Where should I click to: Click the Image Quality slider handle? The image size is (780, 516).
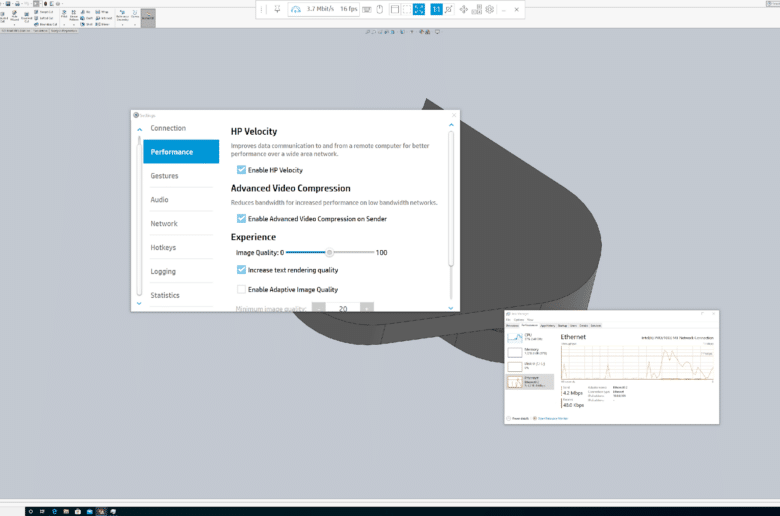(329, 252)
